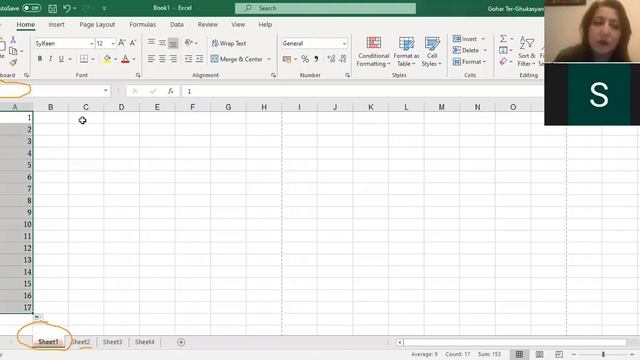Apply the red Font Color

(125, 59)
